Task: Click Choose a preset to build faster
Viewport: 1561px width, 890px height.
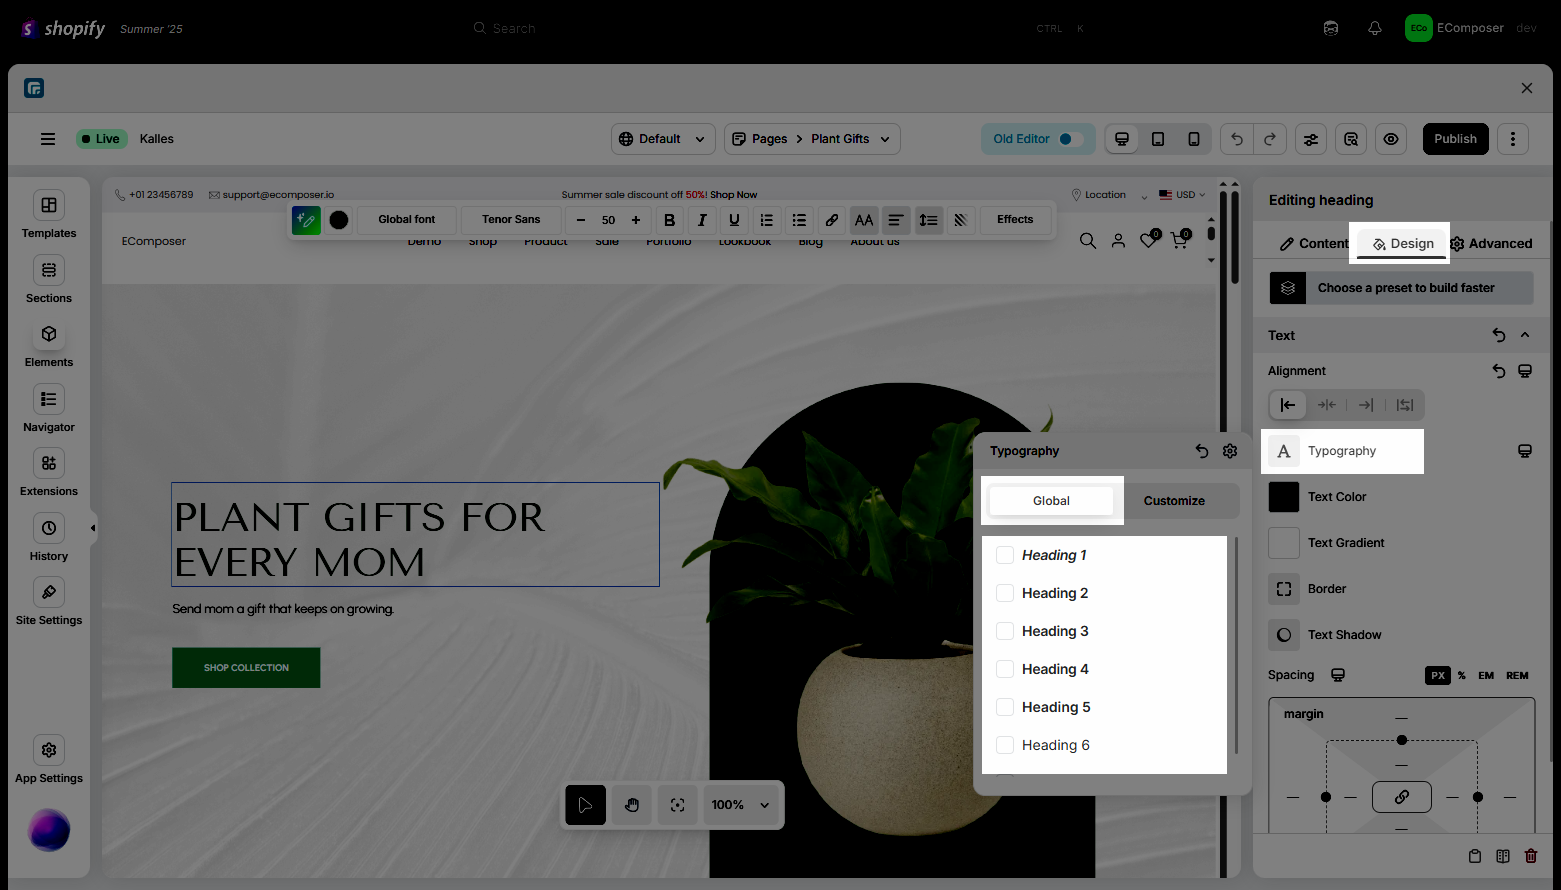Action: pos(1401,288)
